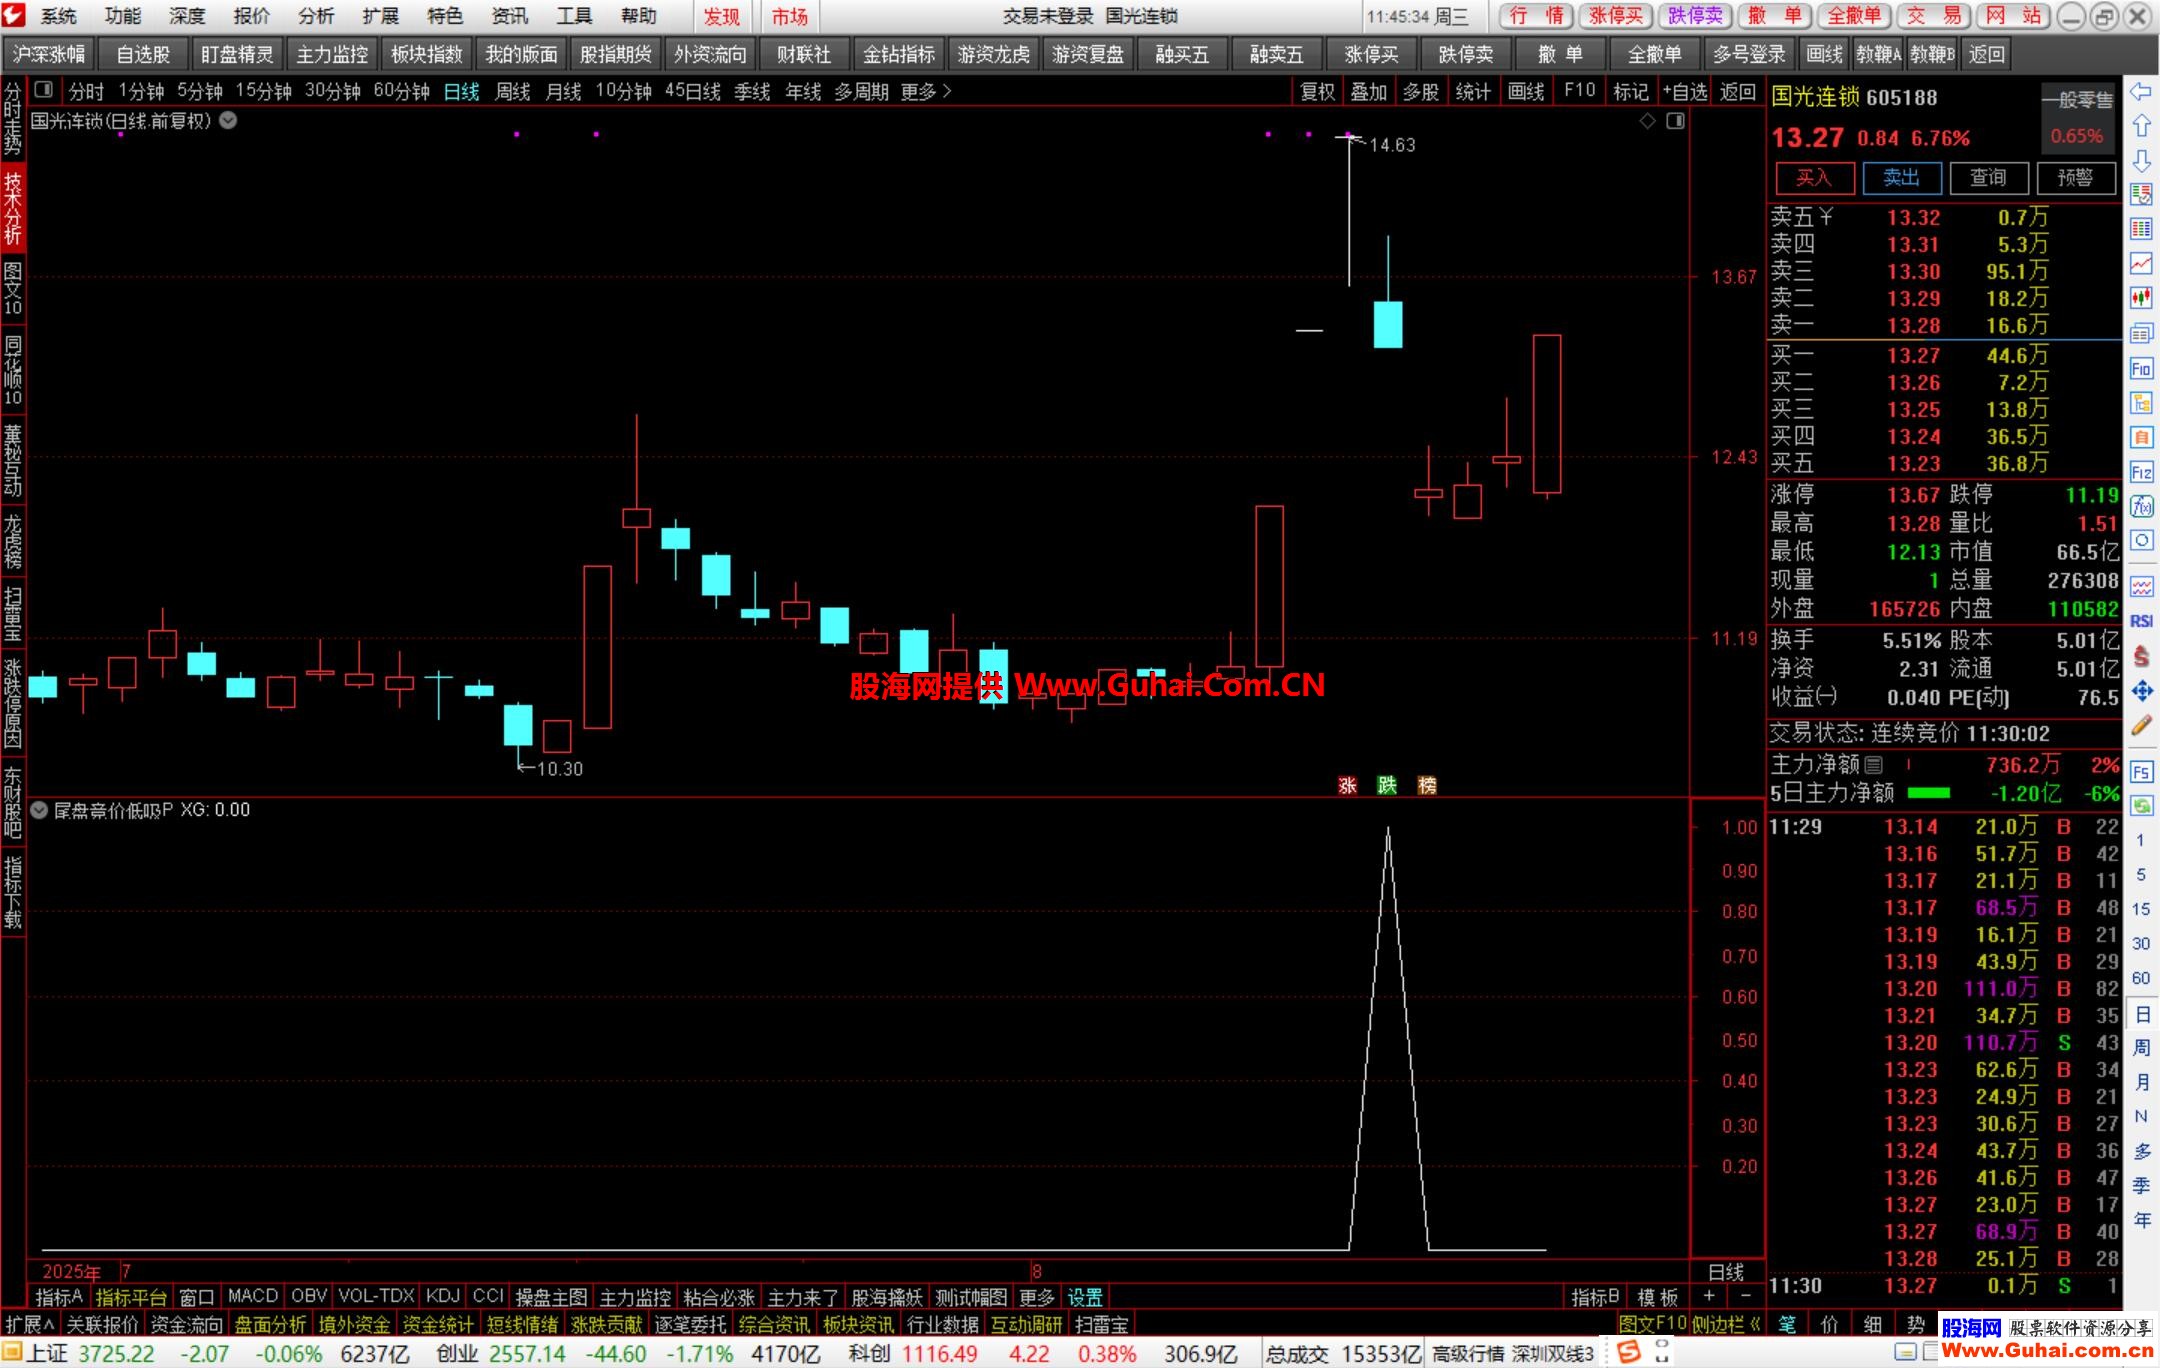Screen dimensions: 2160x1368
Task: Switch to 周线 period tab
Action: [x=513, y=91]
